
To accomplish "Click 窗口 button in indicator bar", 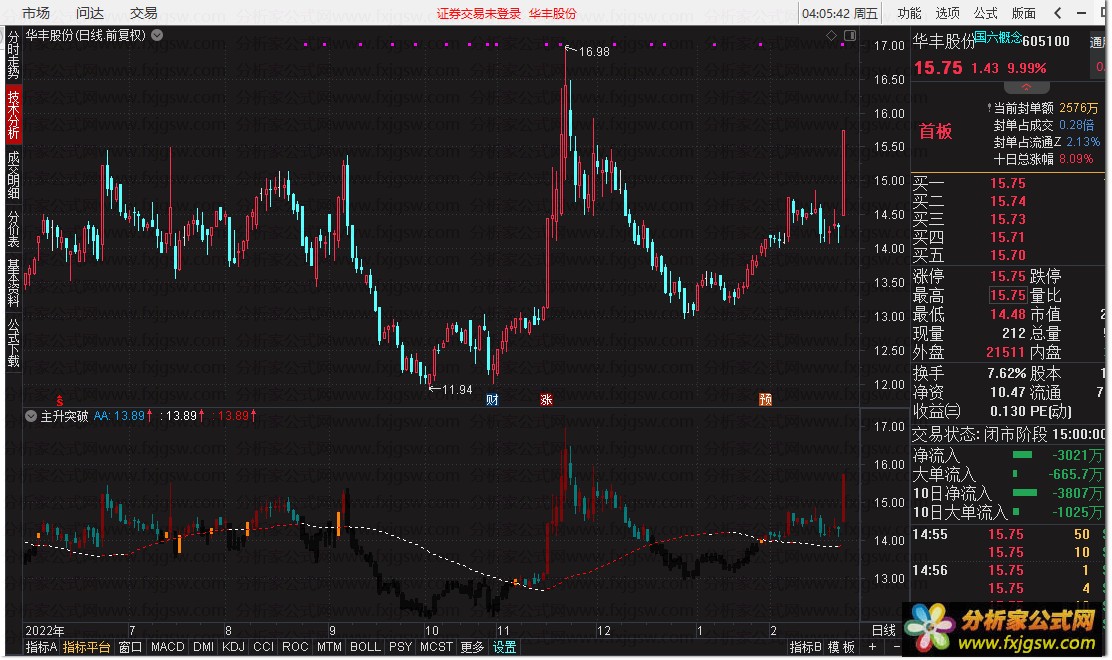I will point(130,647).
